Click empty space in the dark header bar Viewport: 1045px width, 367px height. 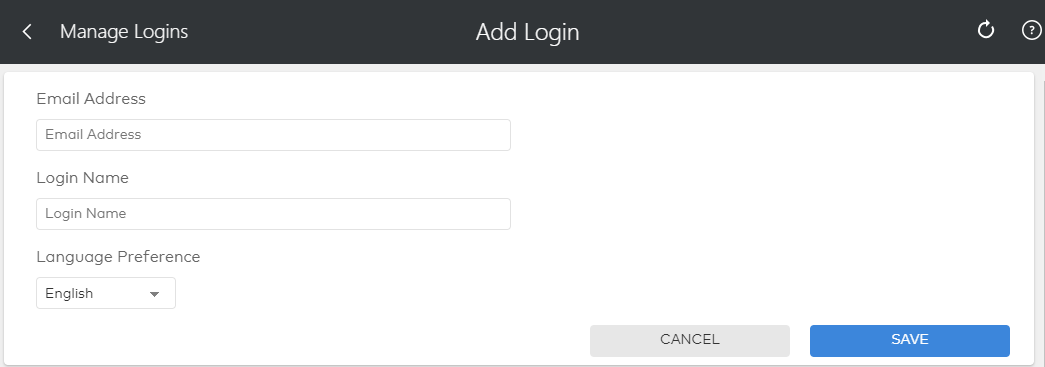coord(766,32)
